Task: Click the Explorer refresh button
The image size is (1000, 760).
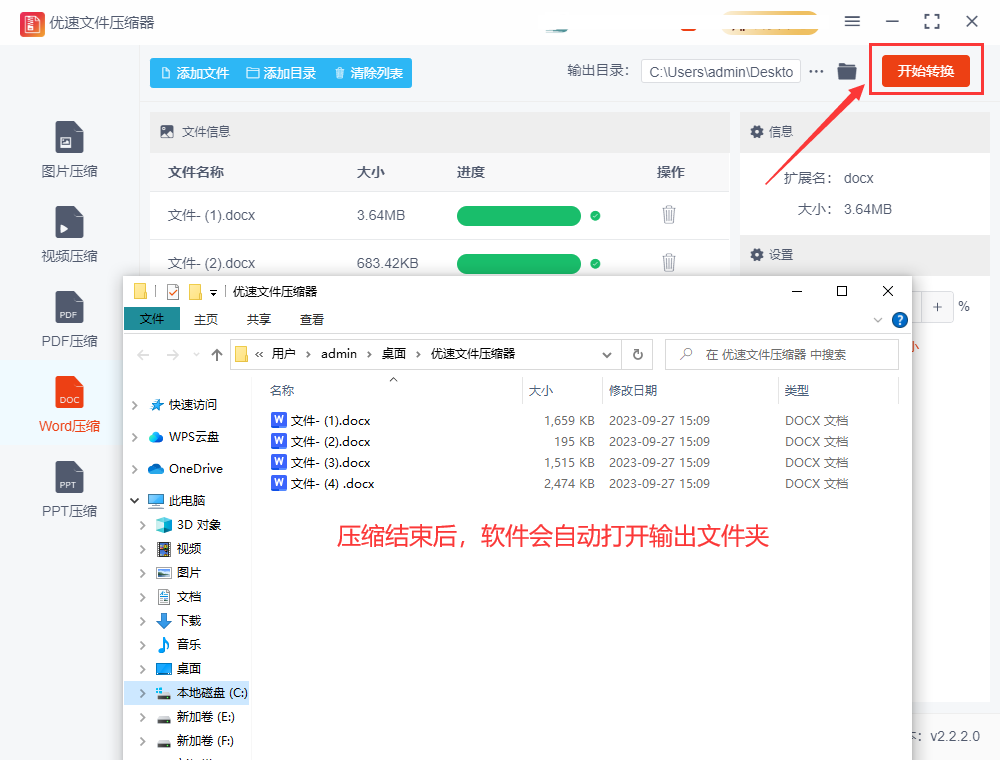Action: coord(637,354)
